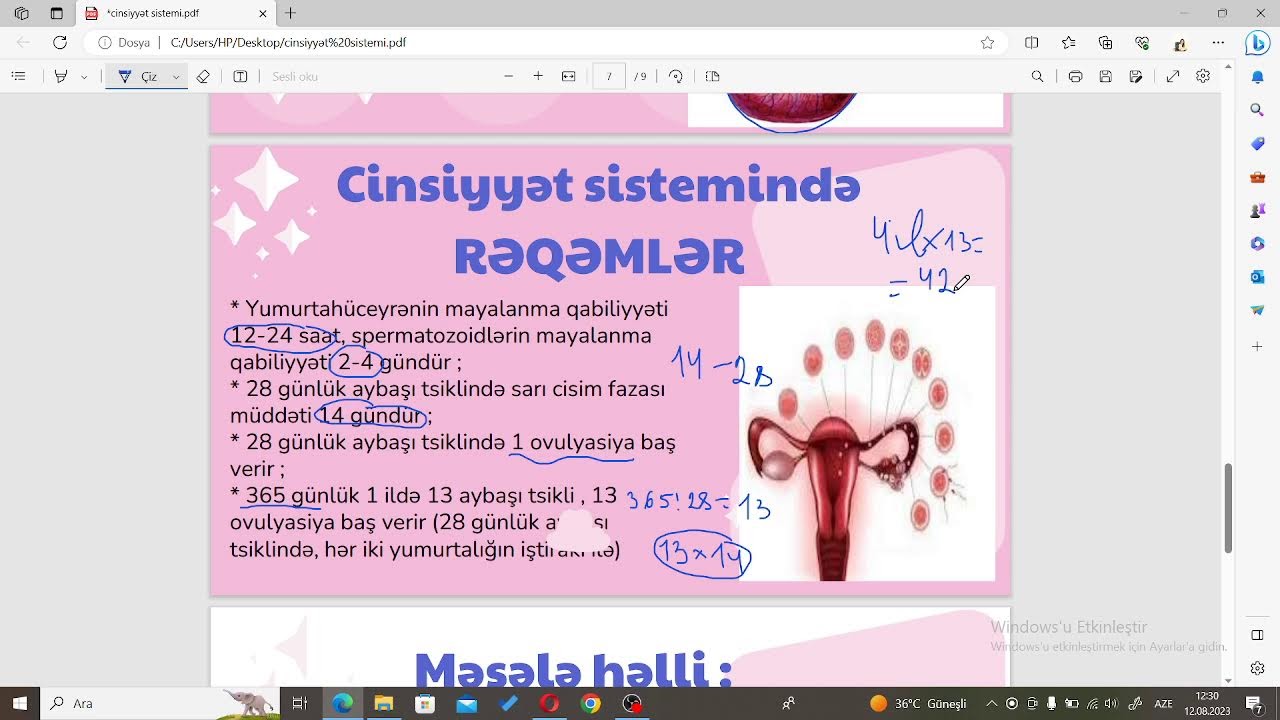Toggle fit to width view

pos(568,76)
